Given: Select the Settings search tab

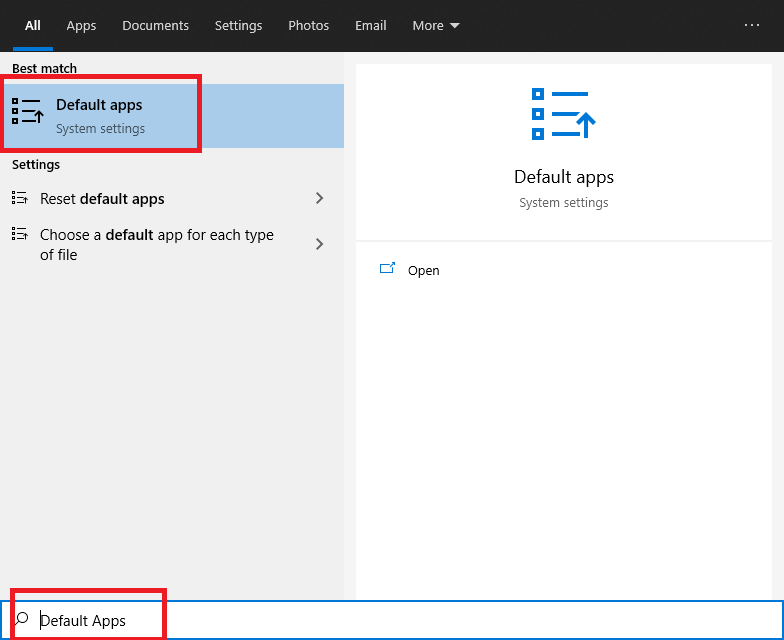Looking at the screenshot, I should click(238, 26).
